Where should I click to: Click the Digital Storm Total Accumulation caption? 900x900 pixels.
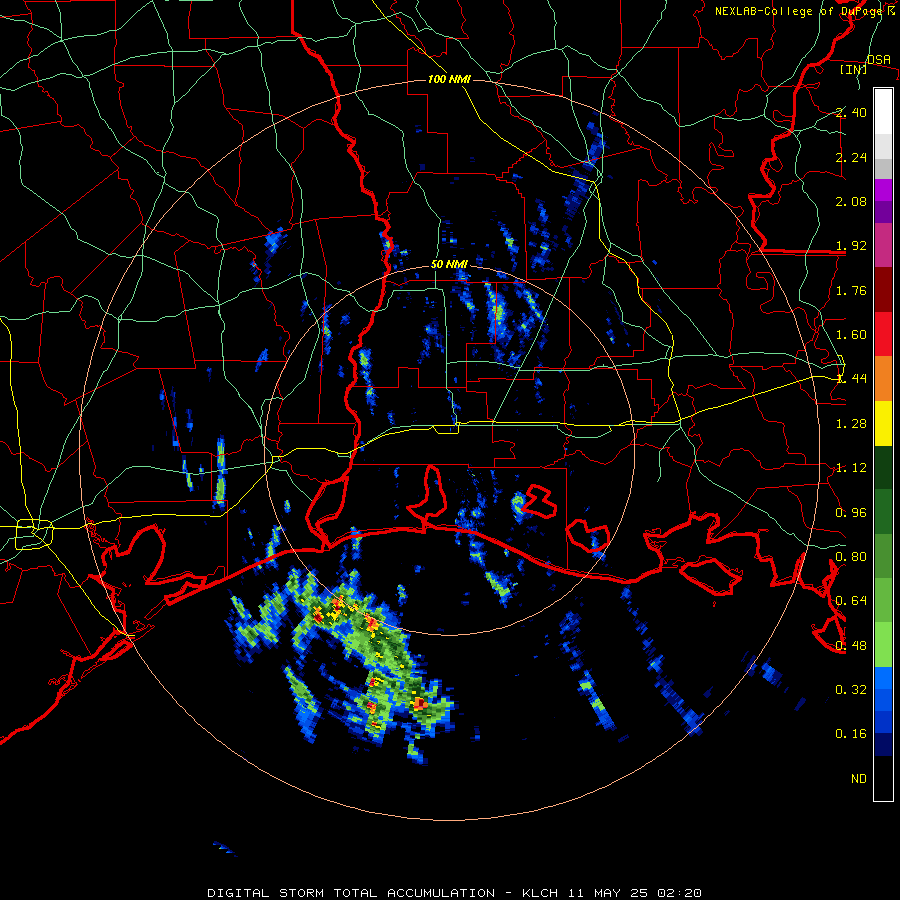pos(454,893)
